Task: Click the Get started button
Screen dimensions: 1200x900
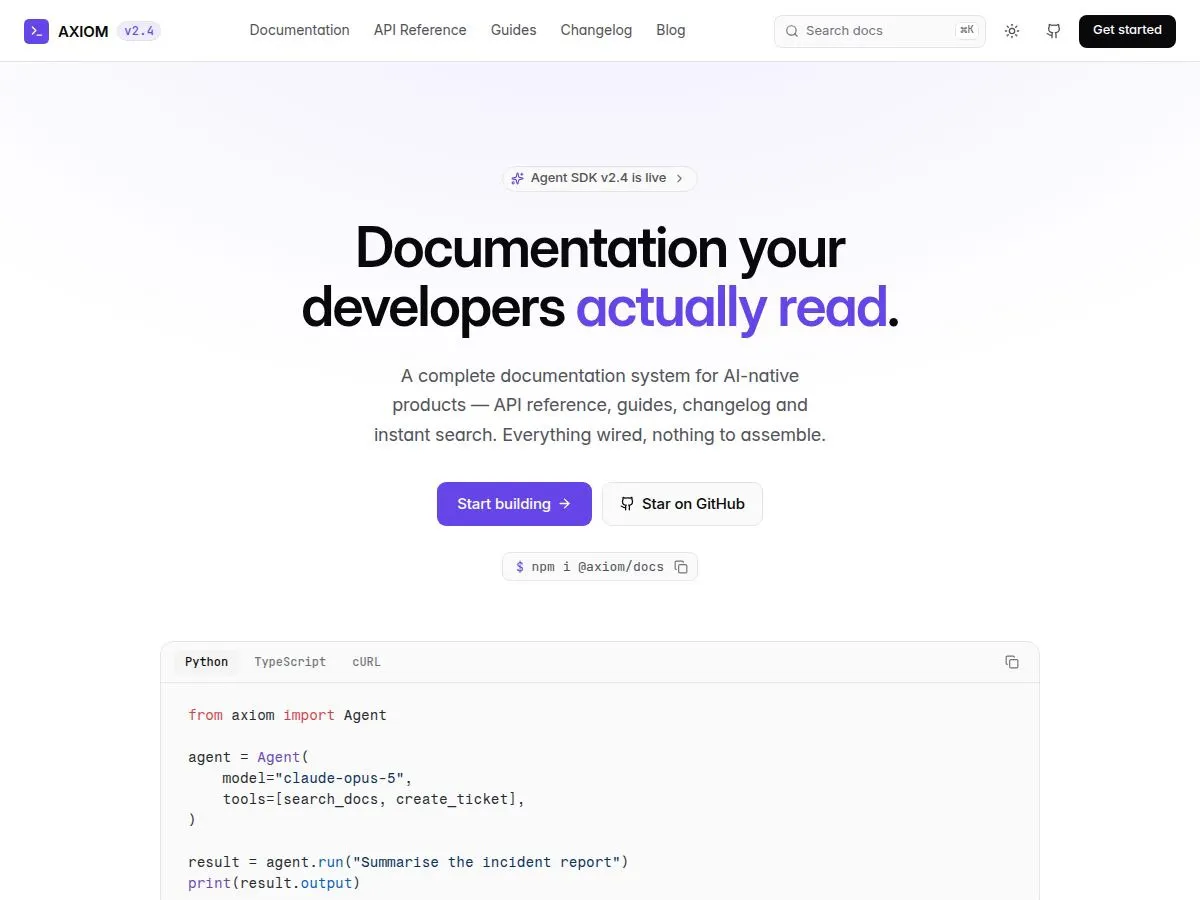Action: [1127, 31]
